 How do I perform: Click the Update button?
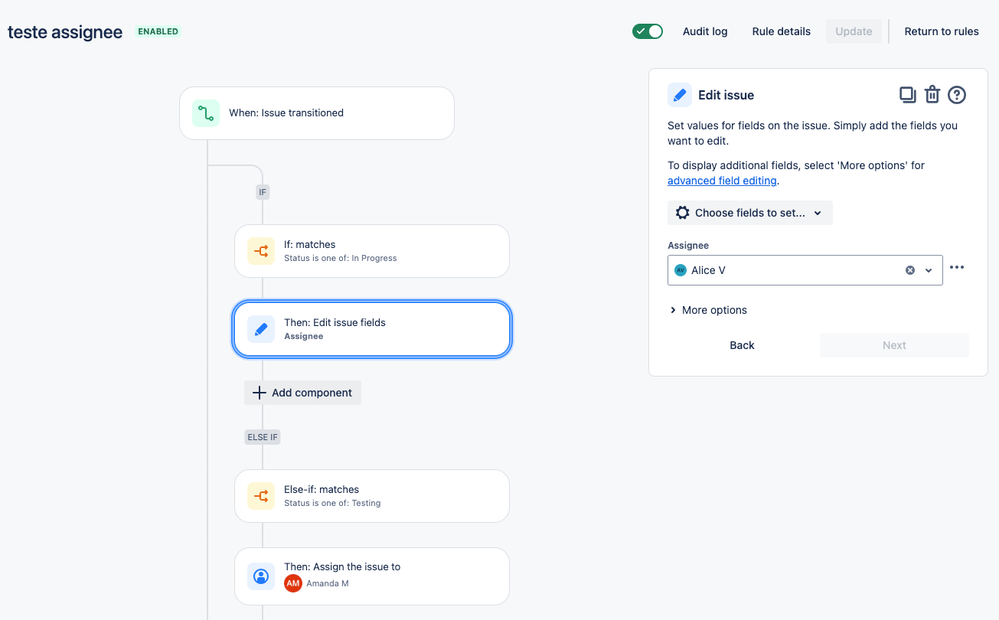coord(854,31)
